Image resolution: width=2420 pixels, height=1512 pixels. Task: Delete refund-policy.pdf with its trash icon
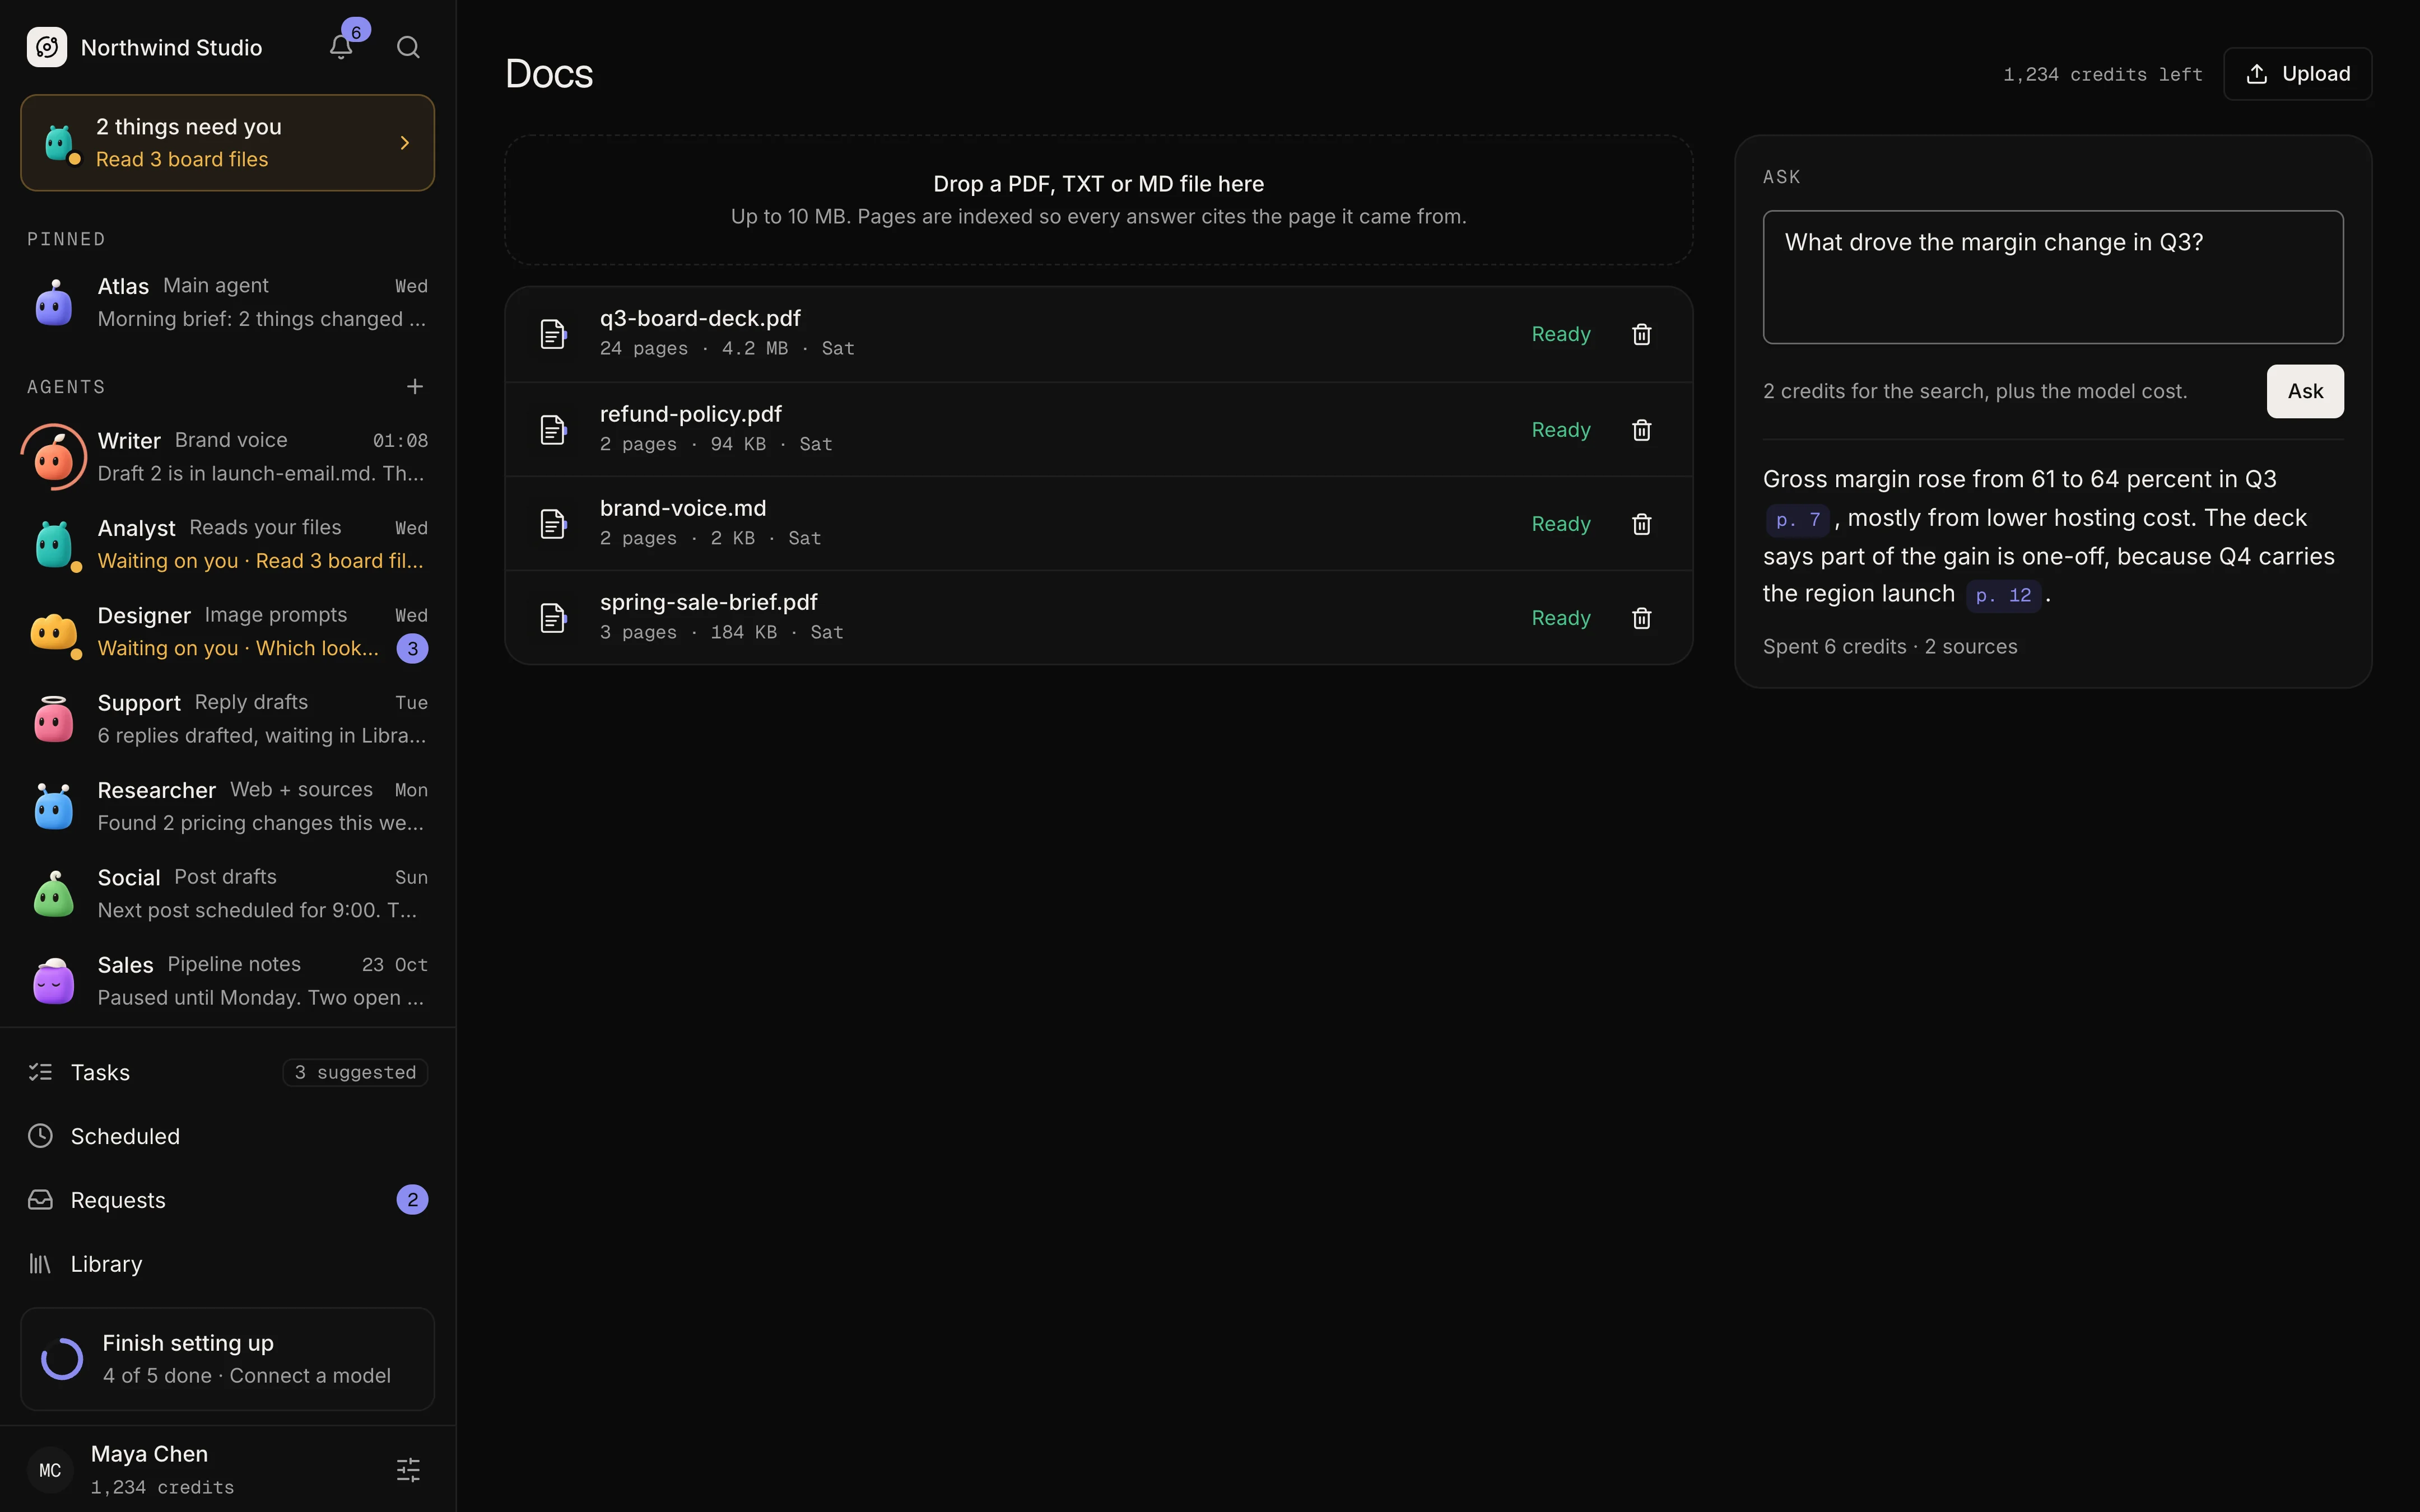coord(1641,430)
